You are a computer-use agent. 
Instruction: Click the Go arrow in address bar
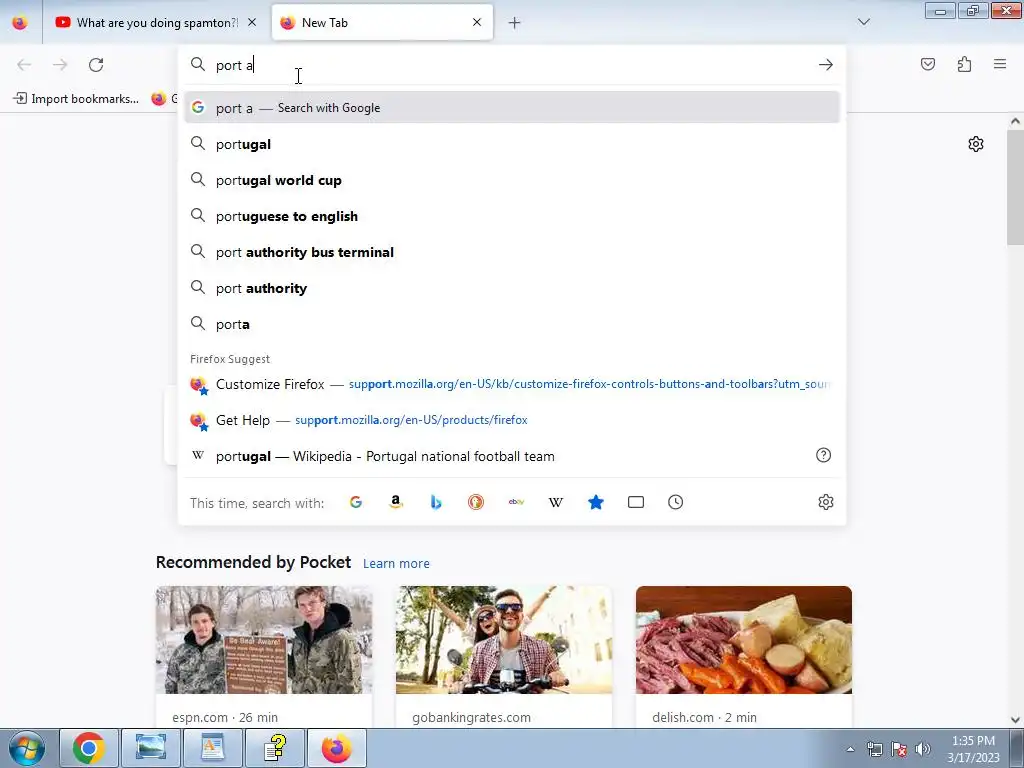(x=825, y=65)
